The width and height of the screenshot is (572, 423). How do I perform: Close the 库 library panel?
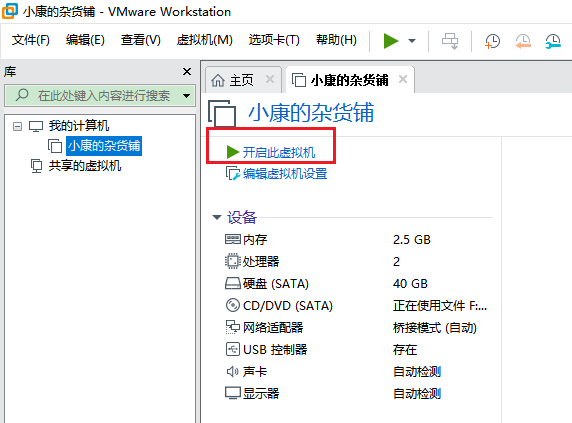point(187,71)
